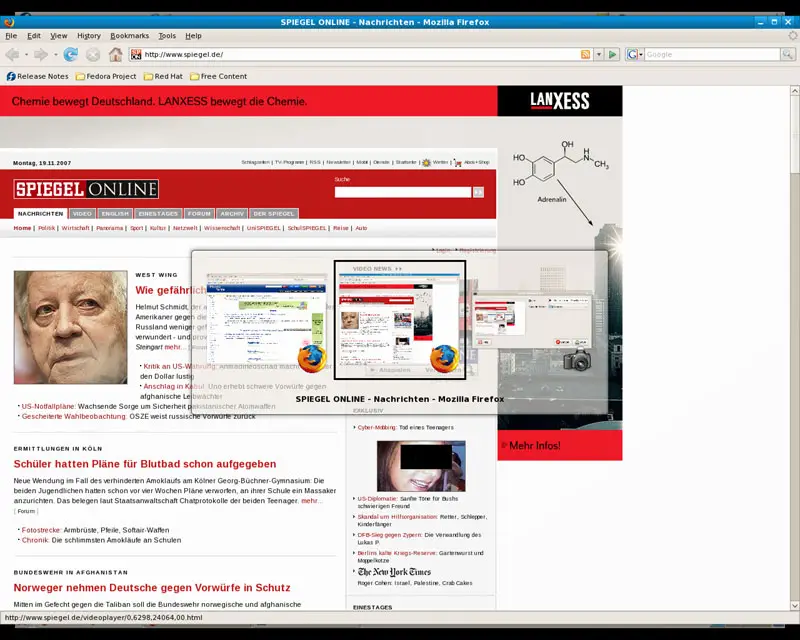Click the Kultur navigation link
800x640 pixels.
(x=158, y=228)
